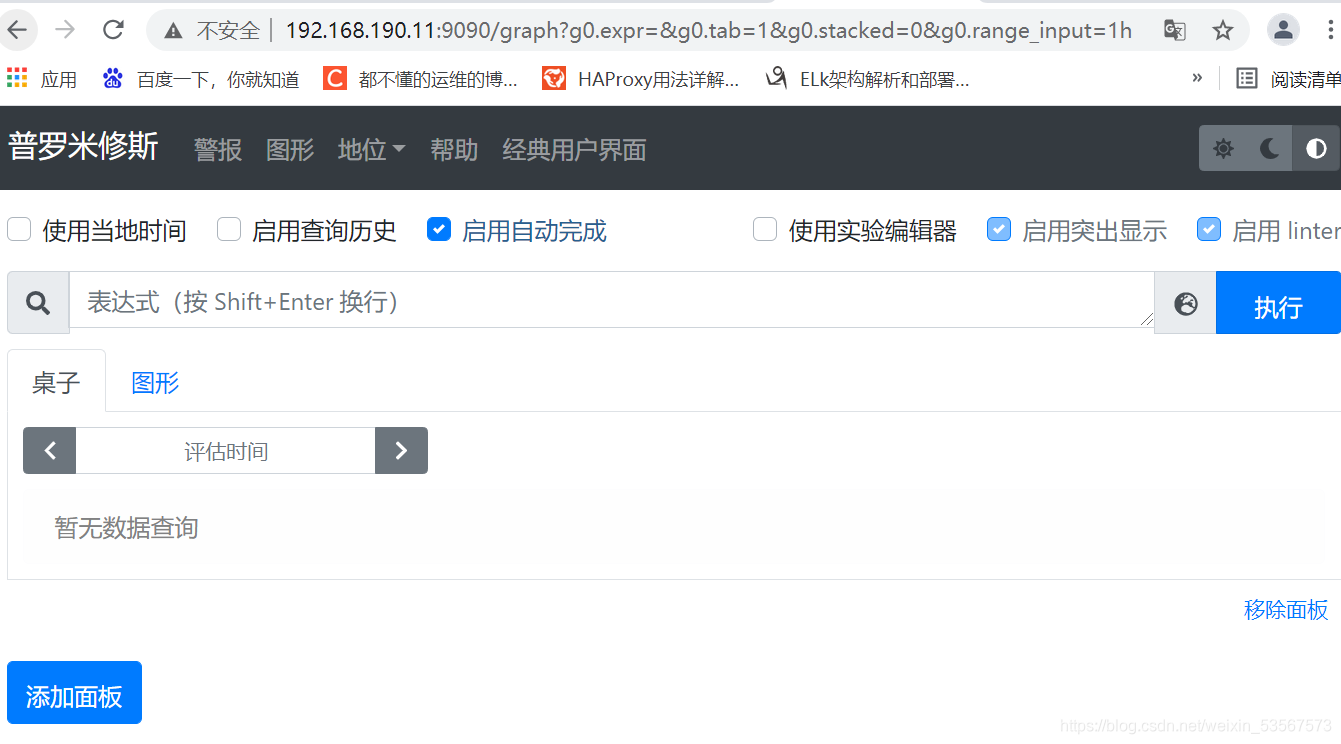Enable 使用当地时间 checkbox

pos(19,229)
